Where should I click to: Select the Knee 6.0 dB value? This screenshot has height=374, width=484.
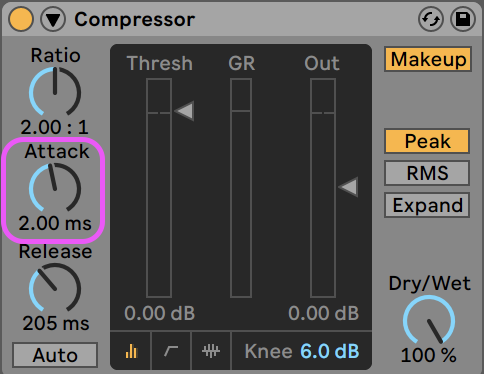[329, 351]
